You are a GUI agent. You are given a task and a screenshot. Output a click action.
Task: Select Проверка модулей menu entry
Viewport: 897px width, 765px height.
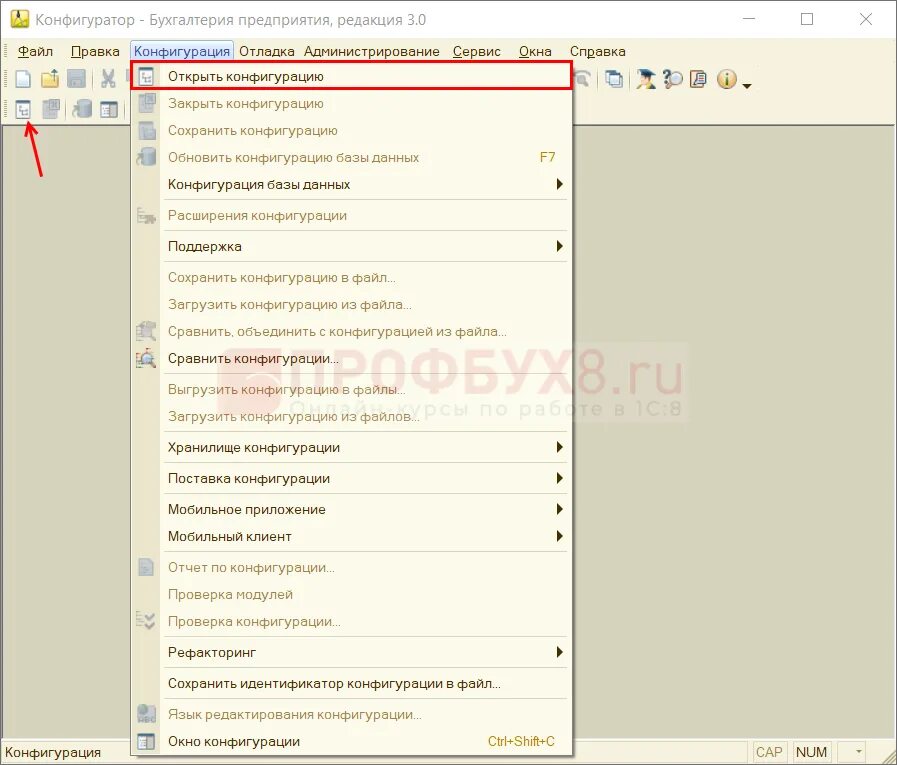(x=351, y=594)
